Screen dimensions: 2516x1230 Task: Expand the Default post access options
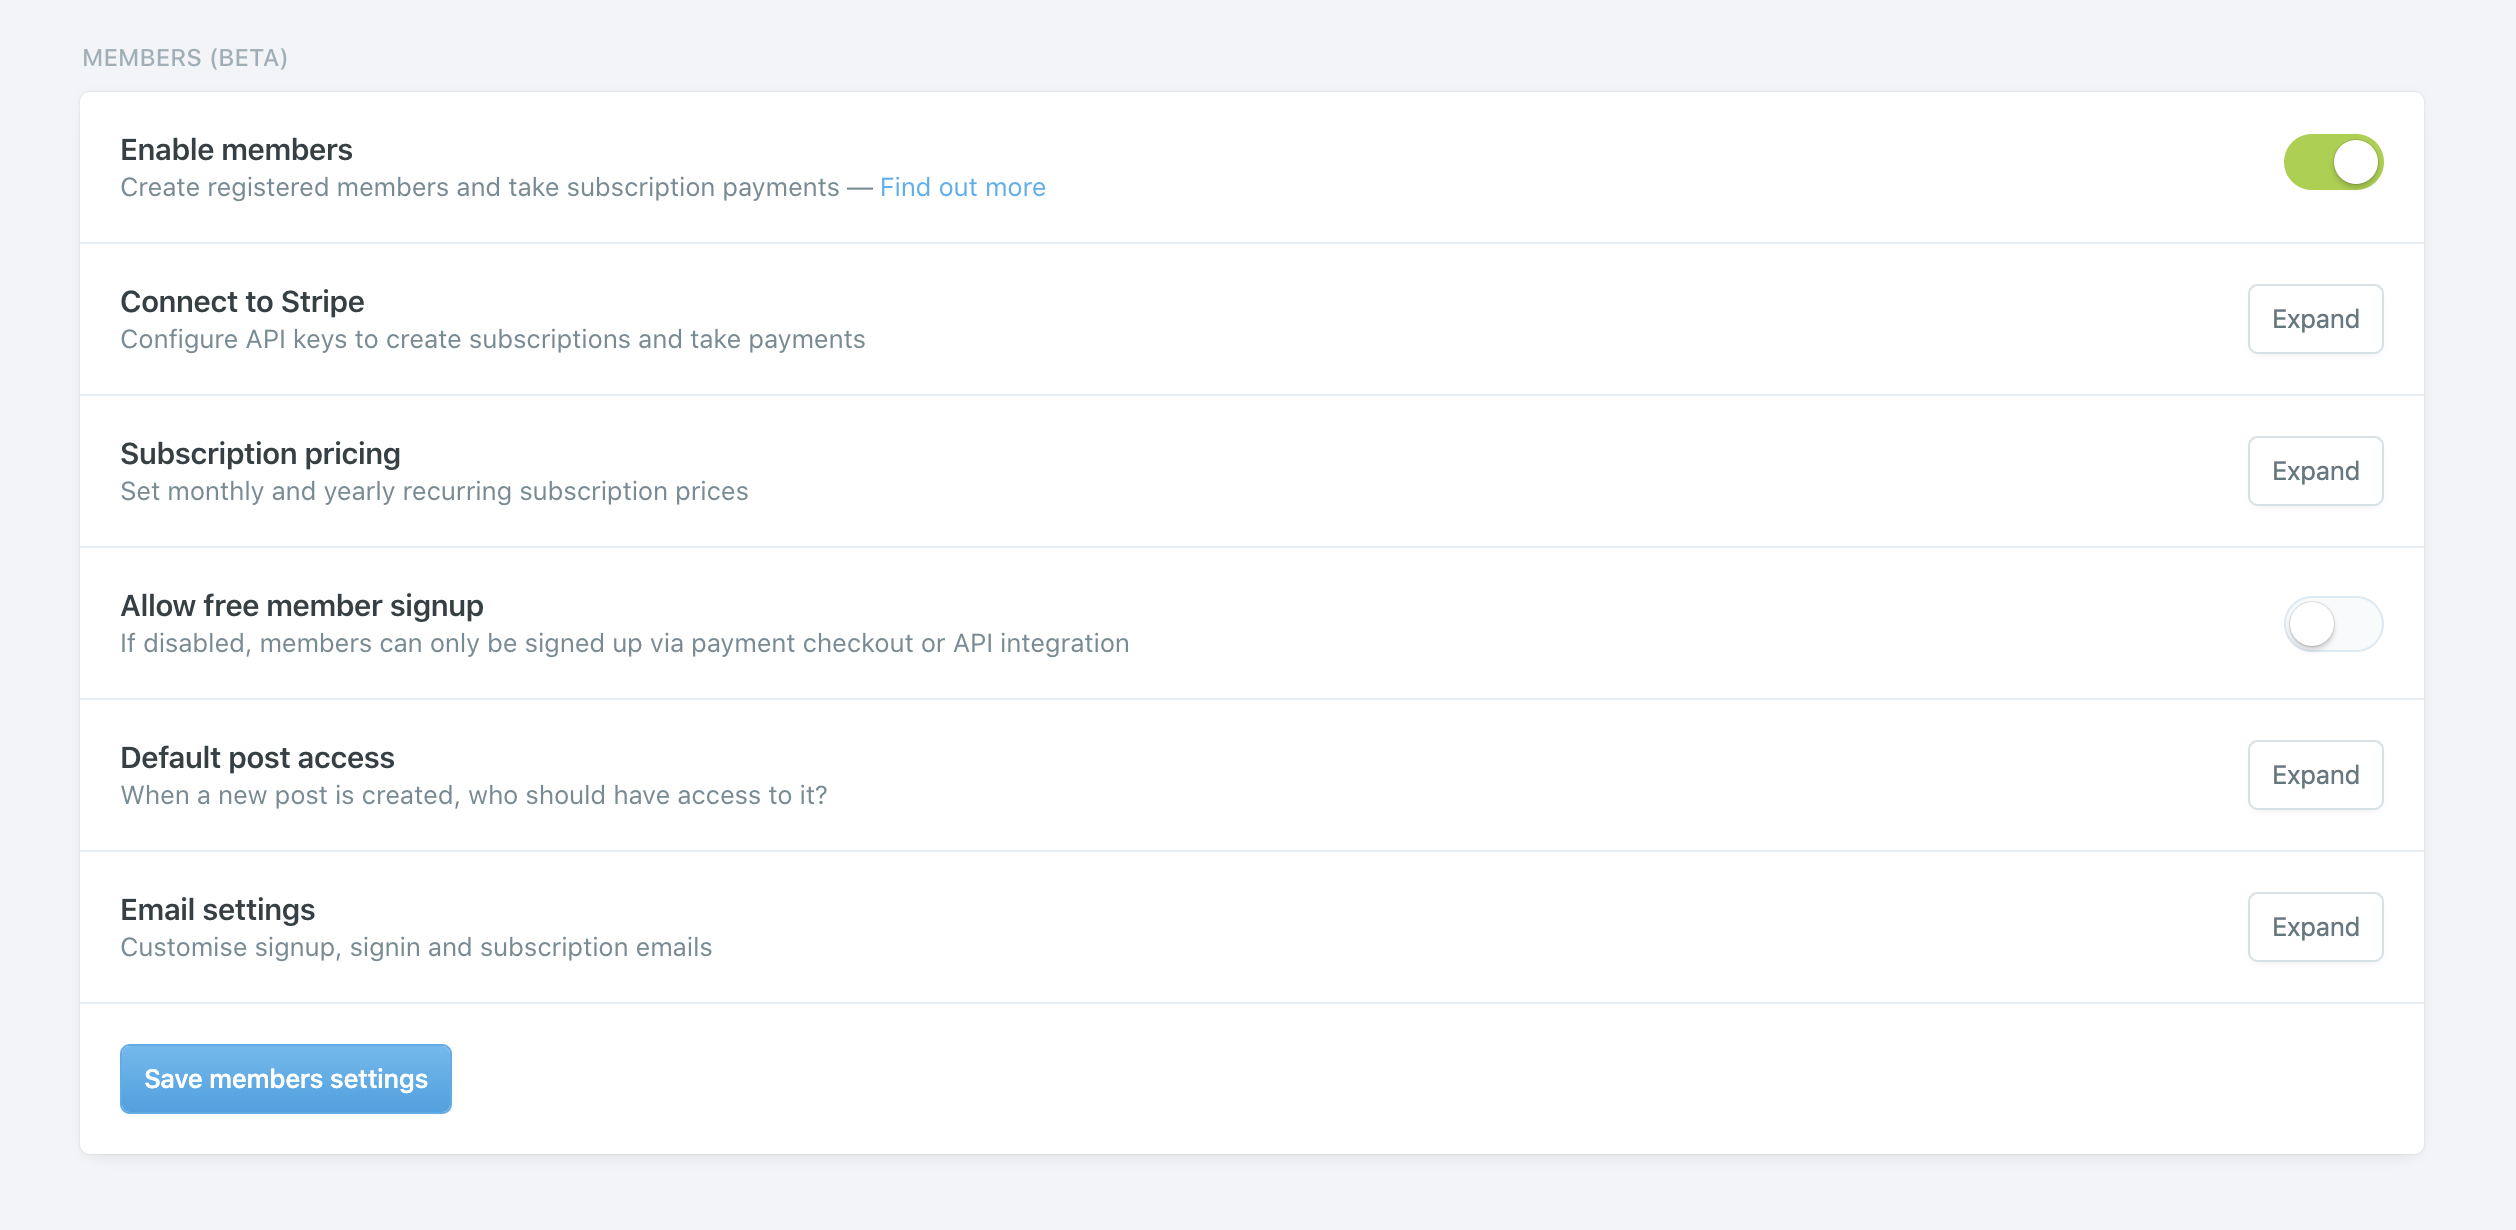(x=2315, y=775)
